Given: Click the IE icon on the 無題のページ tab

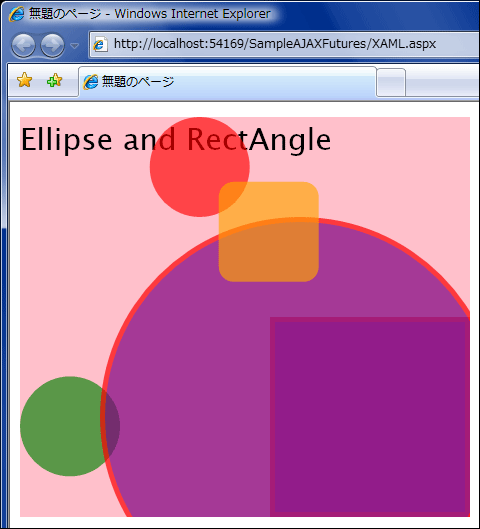Looking at the screenshot, I should [x=90, y=82].
